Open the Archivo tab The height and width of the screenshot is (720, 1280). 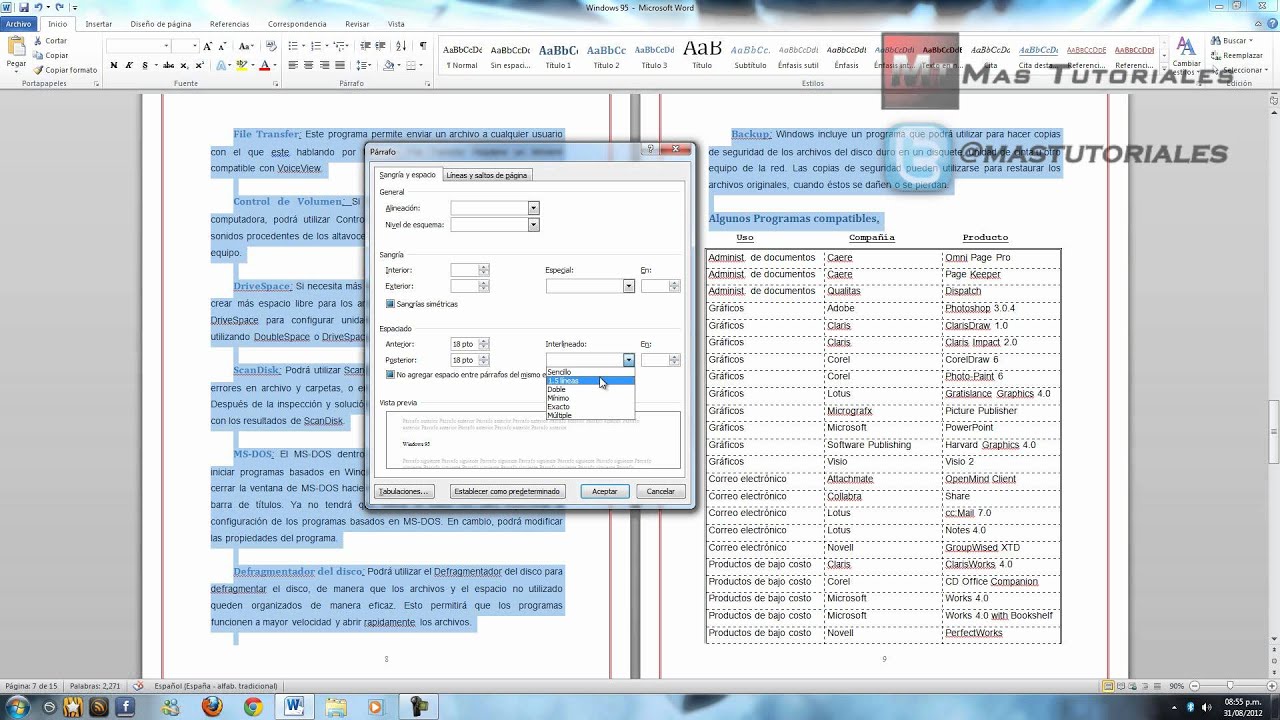[19, 24]
